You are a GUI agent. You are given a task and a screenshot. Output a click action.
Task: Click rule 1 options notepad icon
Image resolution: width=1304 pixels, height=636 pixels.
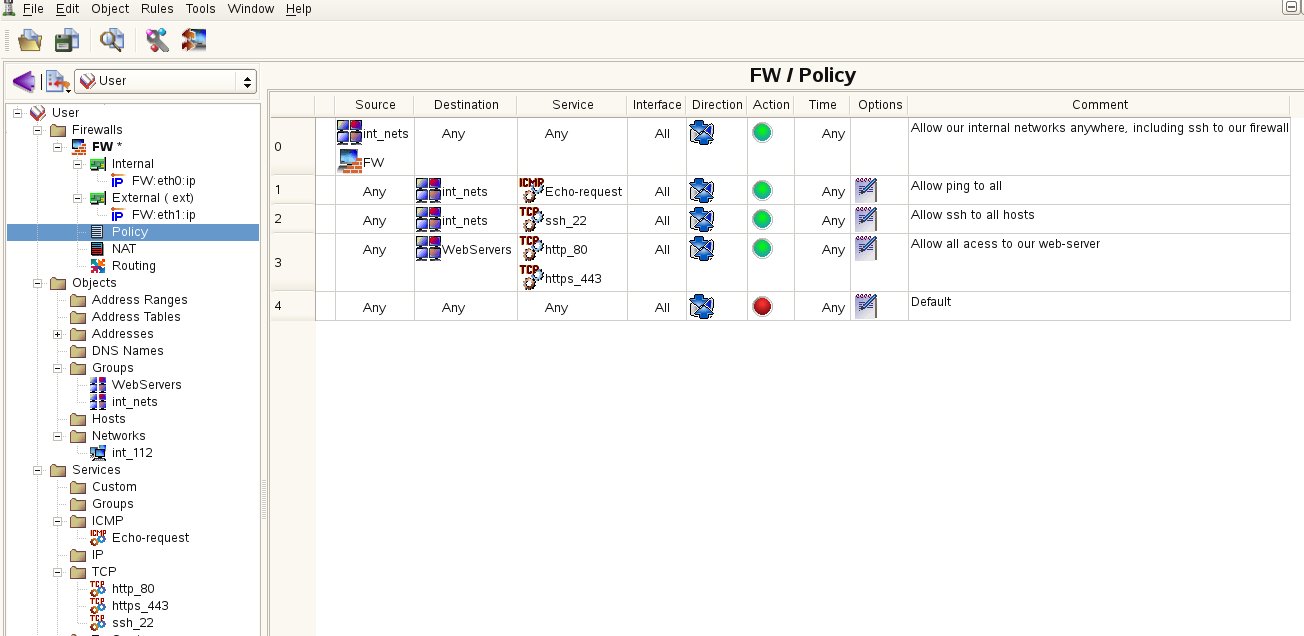(866, 190)
